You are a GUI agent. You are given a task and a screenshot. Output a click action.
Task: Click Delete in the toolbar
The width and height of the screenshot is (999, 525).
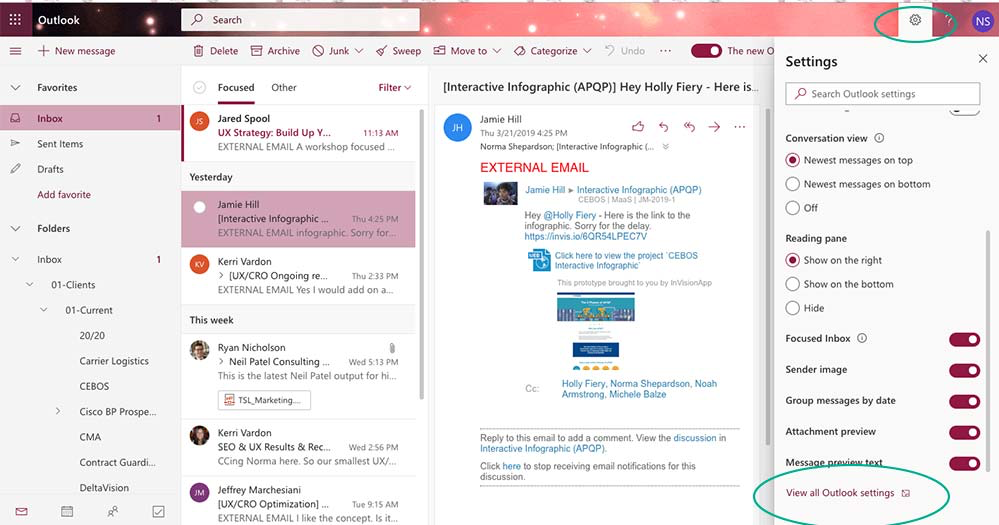216,51
